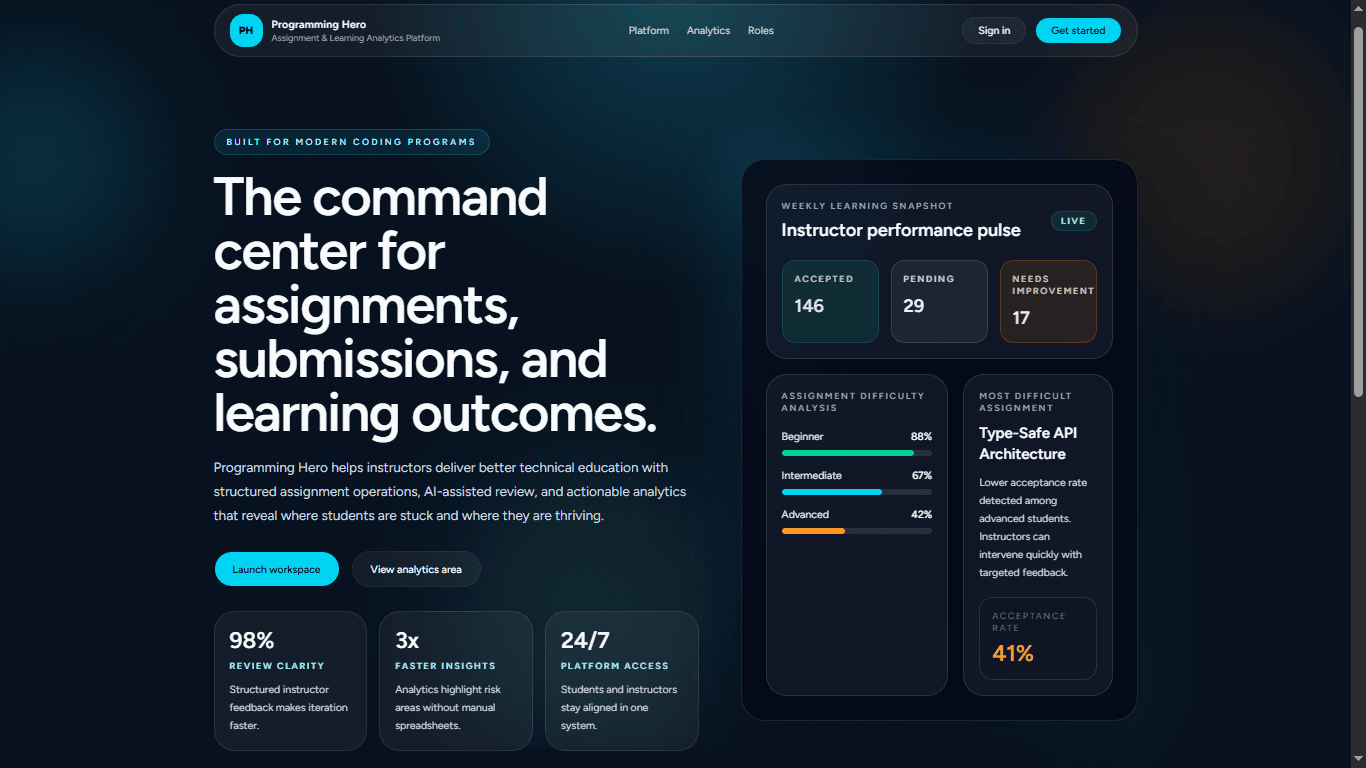Click the Assignment & Learning Analytics Platform tagline
1366x768 pixels.
coord(356,38)
